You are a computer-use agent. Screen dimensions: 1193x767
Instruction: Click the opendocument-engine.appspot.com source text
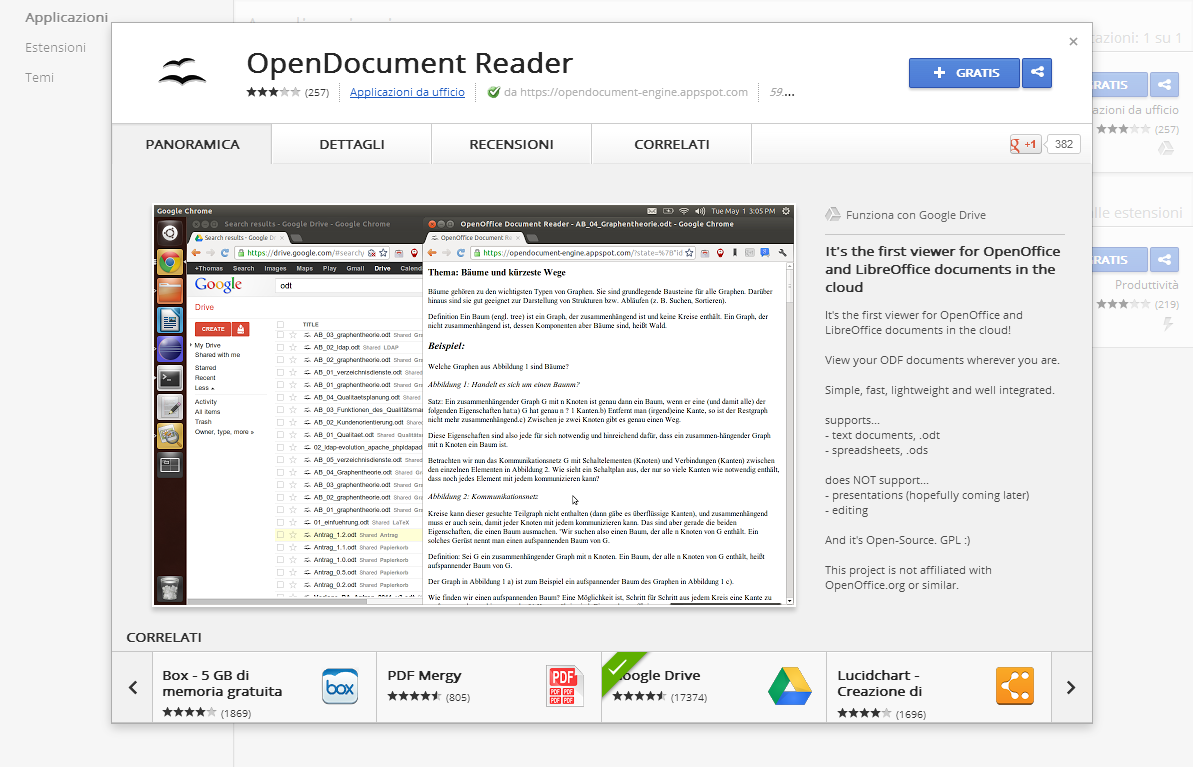626,92
